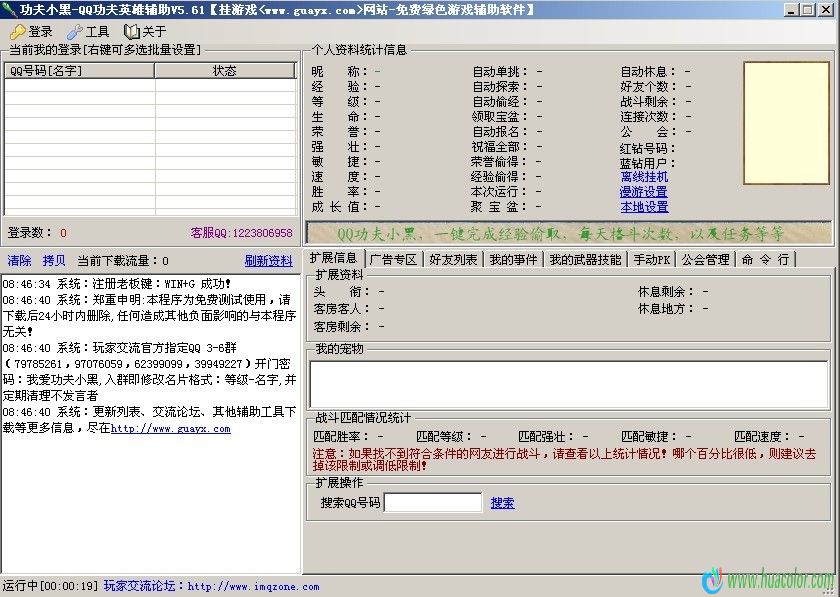Click the 离线挂机 link
Viewport: 840px width, 597px height.
(644, 177)
